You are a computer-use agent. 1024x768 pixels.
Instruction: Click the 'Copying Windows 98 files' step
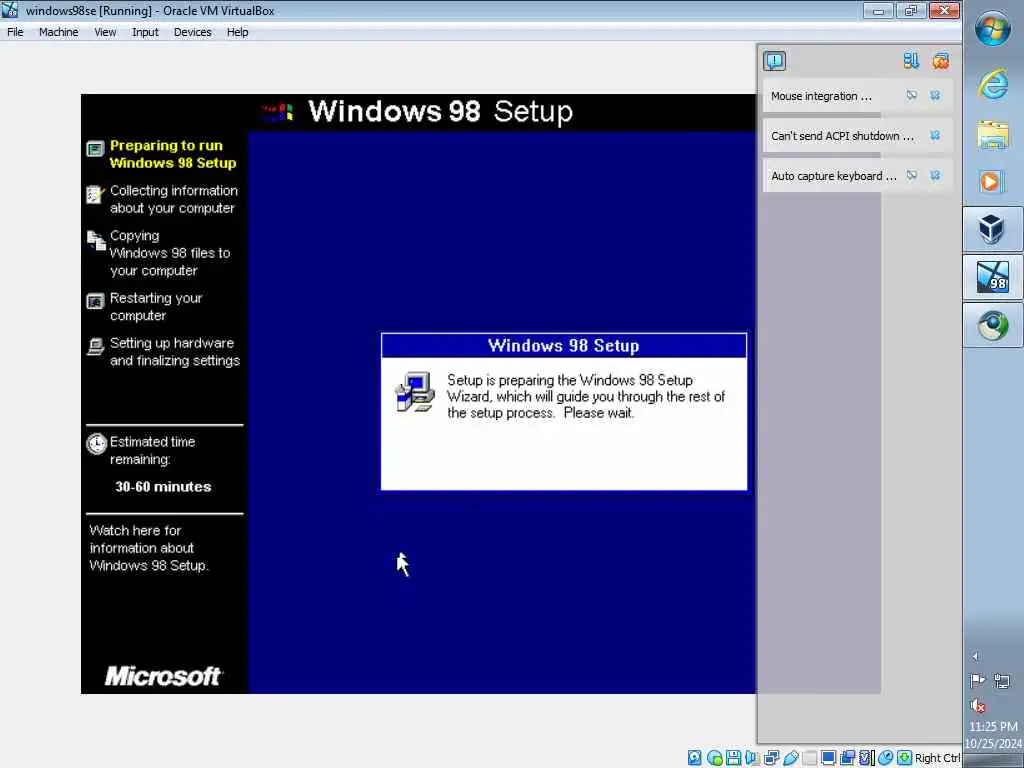point(170,253)
